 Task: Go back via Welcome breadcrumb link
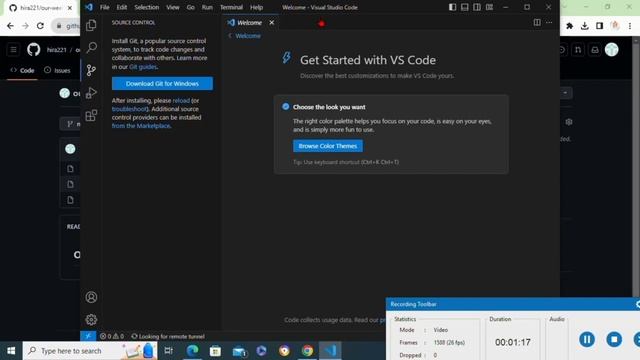pyautogui.click(x=248, y=36)
